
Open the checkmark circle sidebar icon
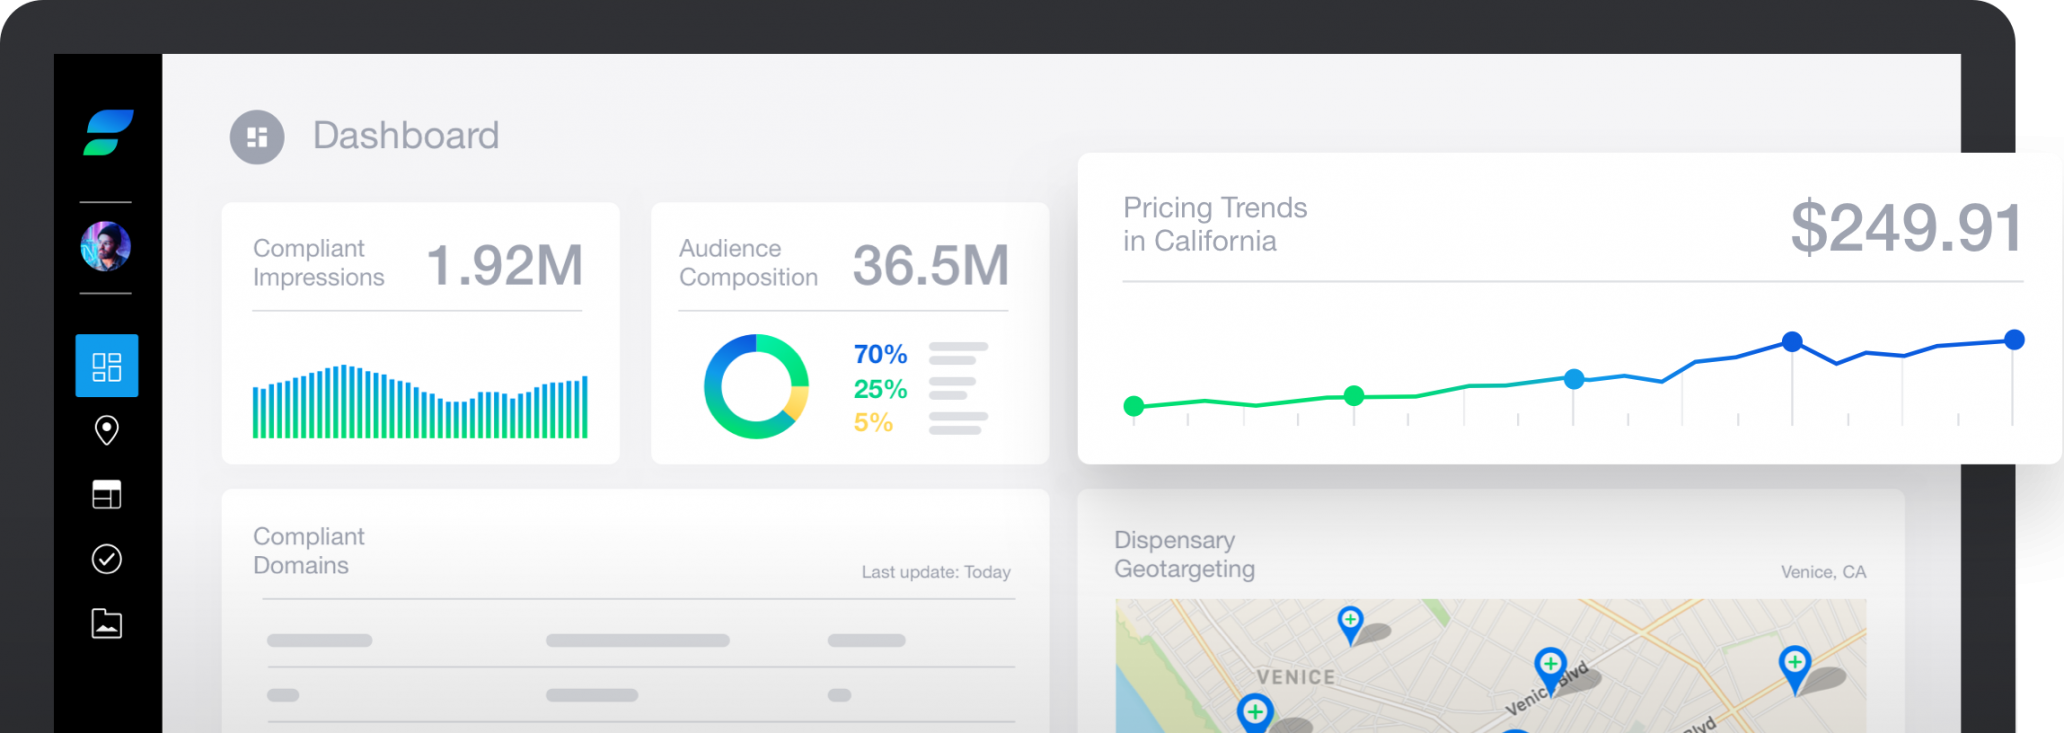[107, 559]
